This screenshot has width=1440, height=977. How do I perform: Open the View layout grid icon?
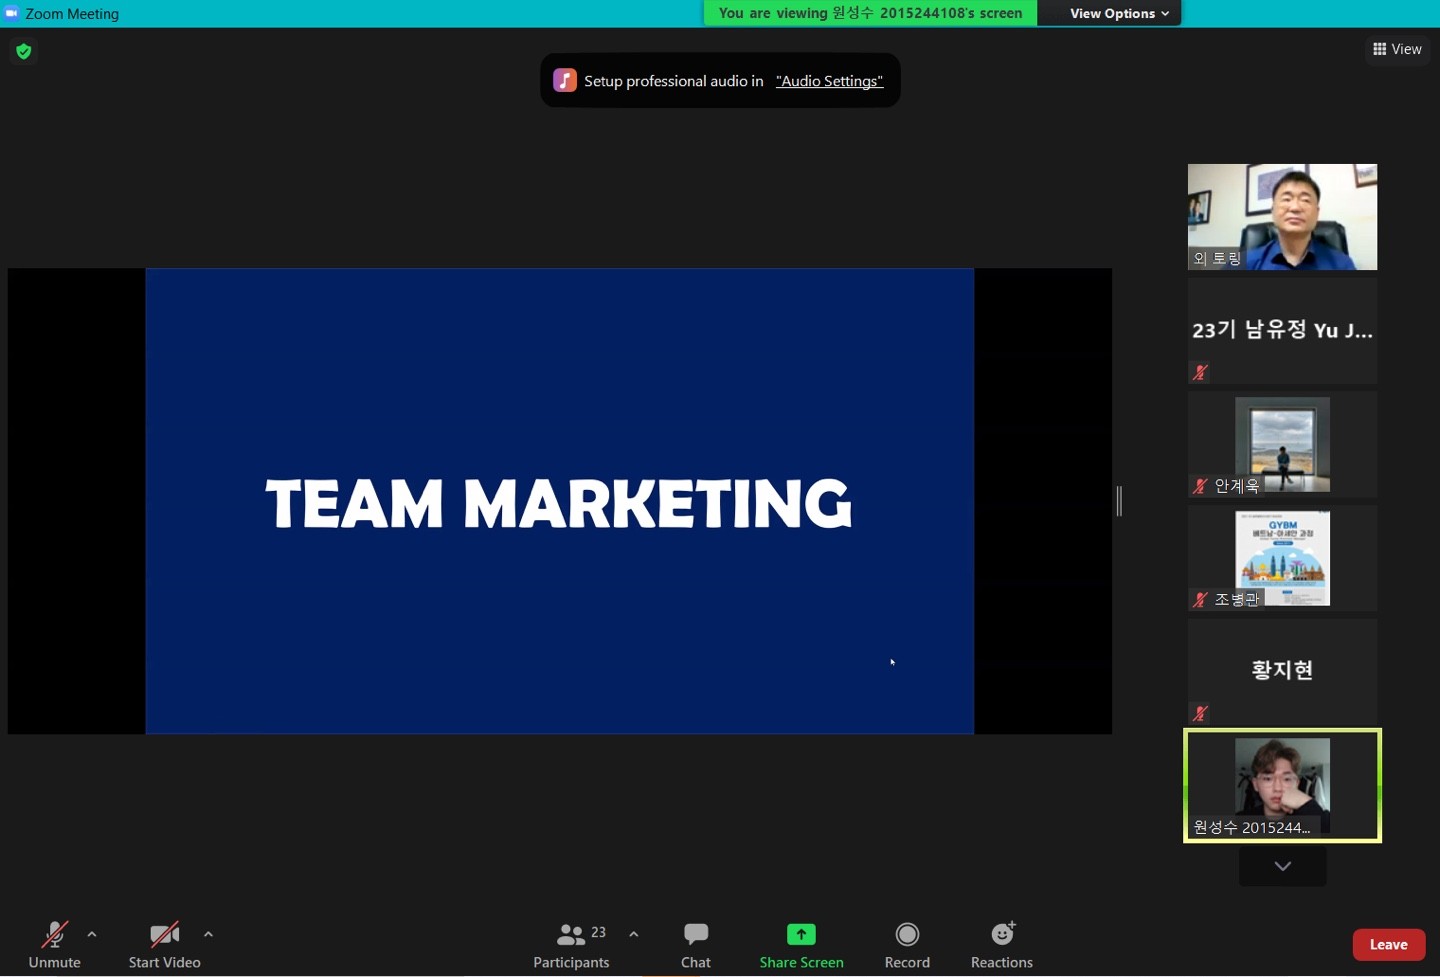click(x=1380, y=49)
